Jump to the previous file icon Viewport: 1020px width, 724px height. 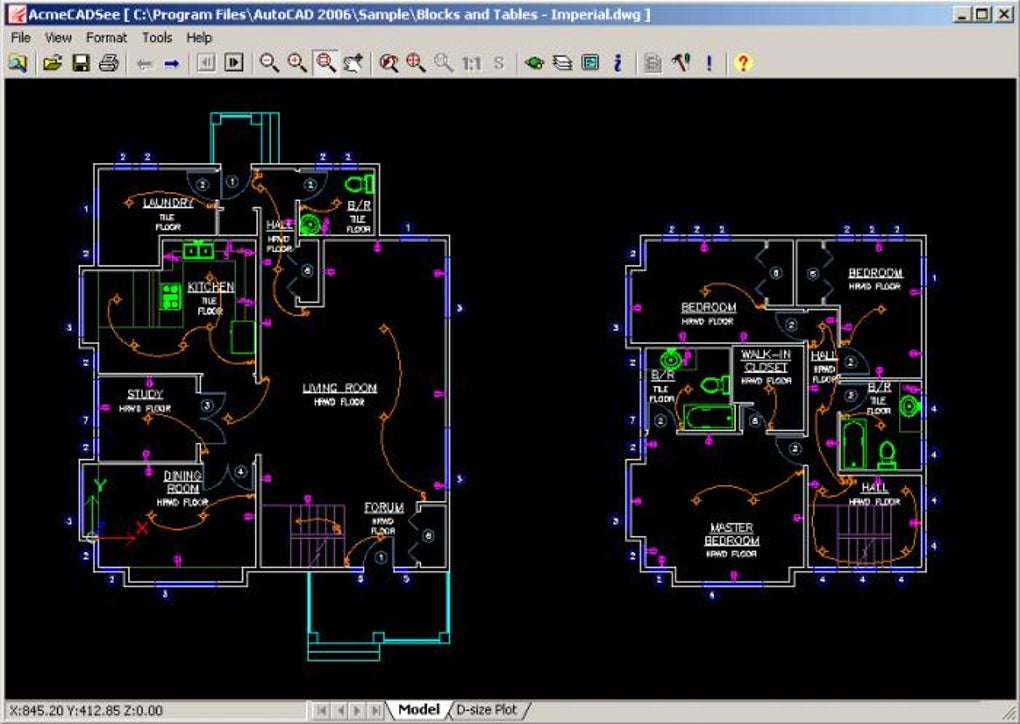206,63
